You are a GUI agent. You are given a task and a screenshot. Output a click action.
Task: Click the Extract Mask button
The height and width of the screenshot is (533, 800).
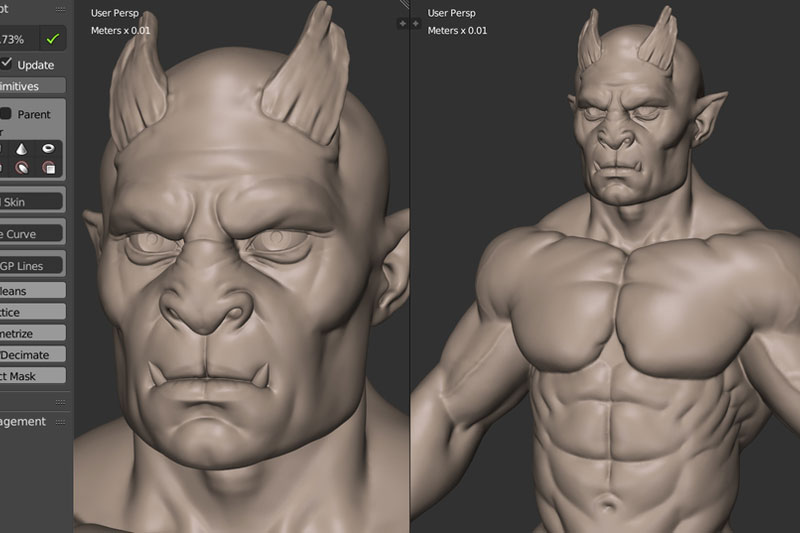pos(33,376)
